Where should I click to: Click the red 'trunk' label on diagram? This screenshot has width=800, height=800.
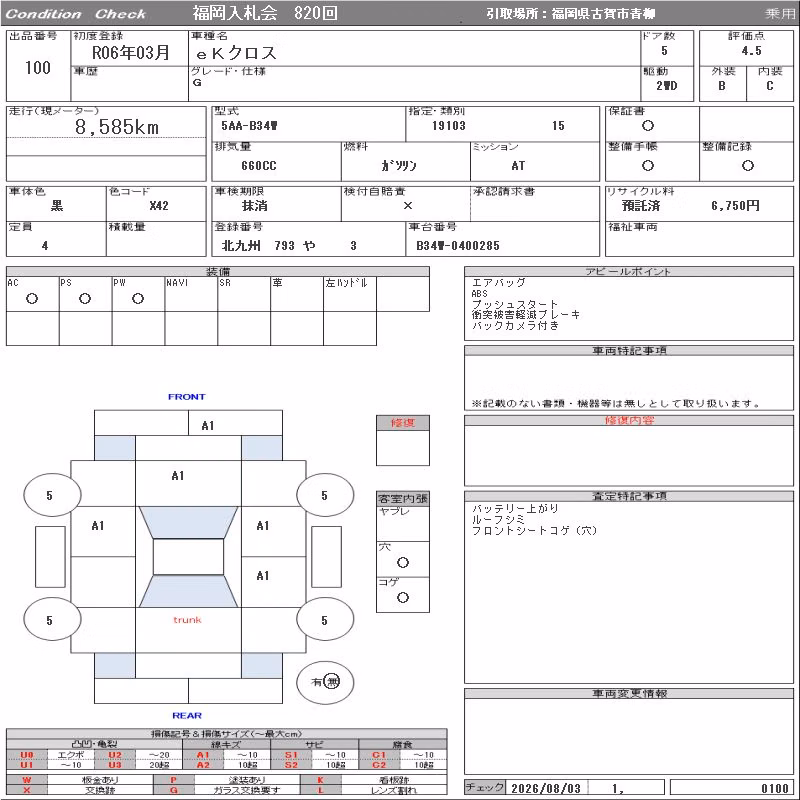tap(187, 620)
